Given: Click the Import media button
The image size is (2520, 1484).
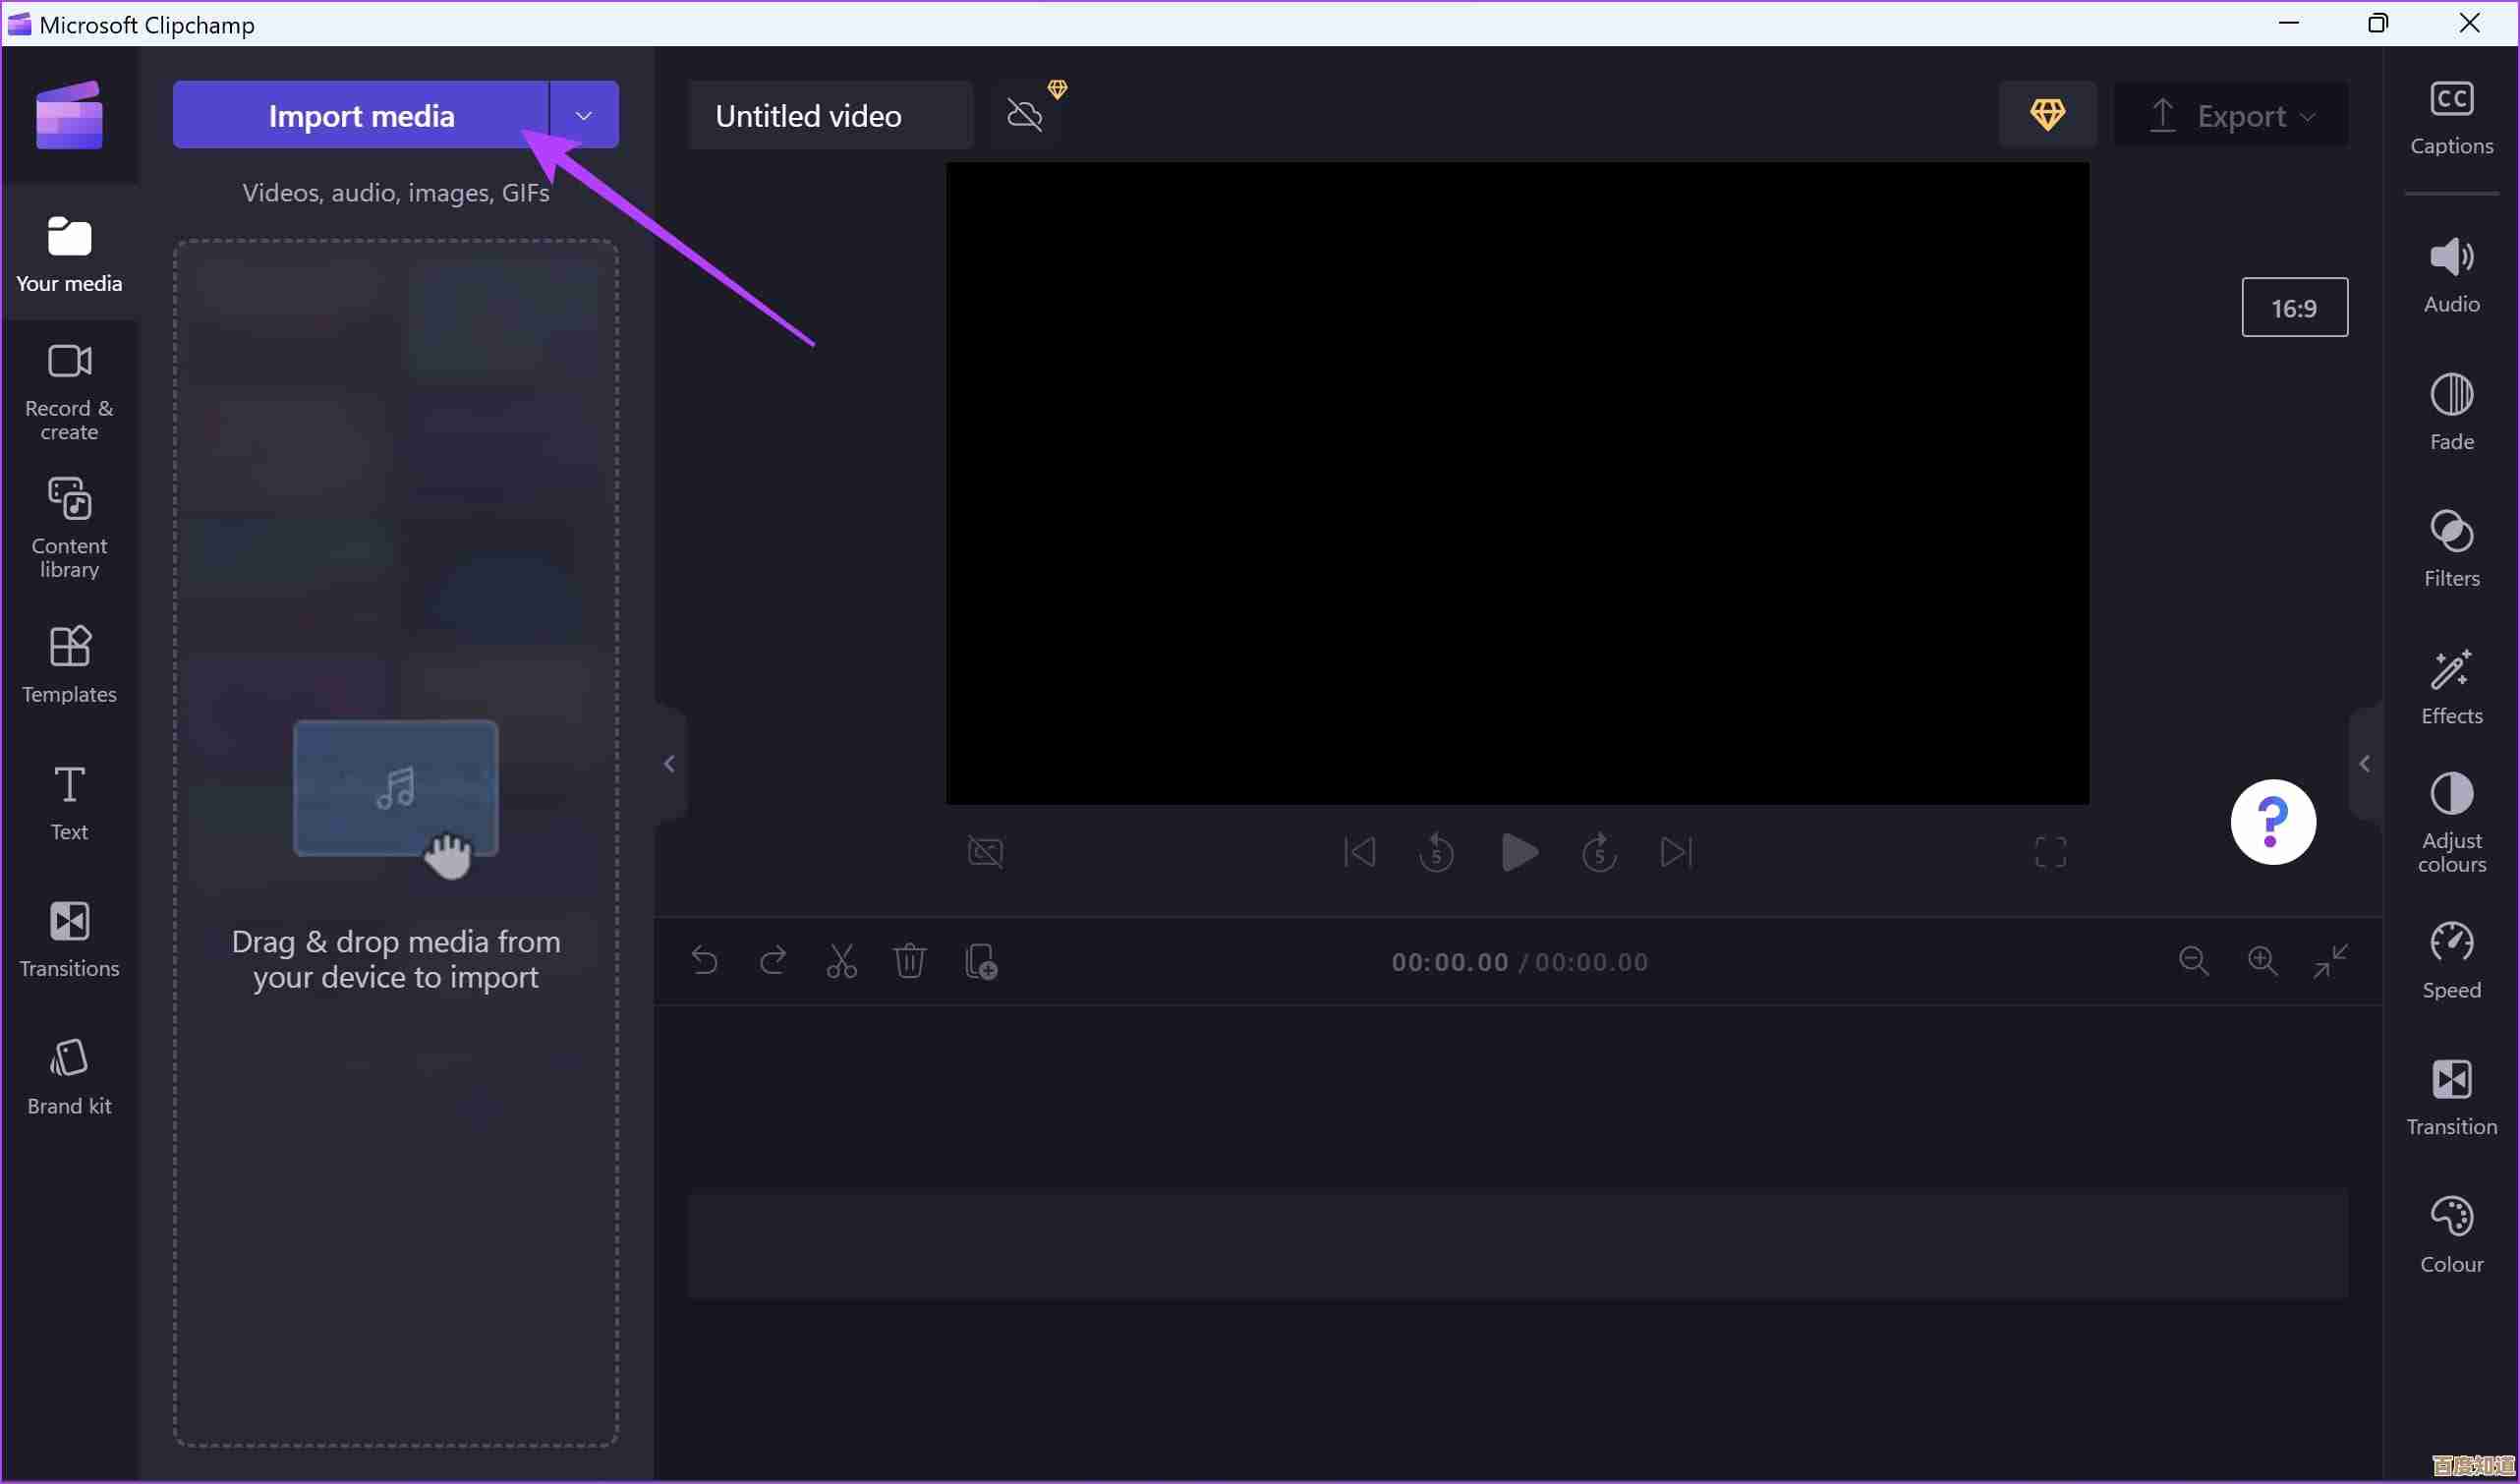Looking at the screenshot, I should [360, 115].
